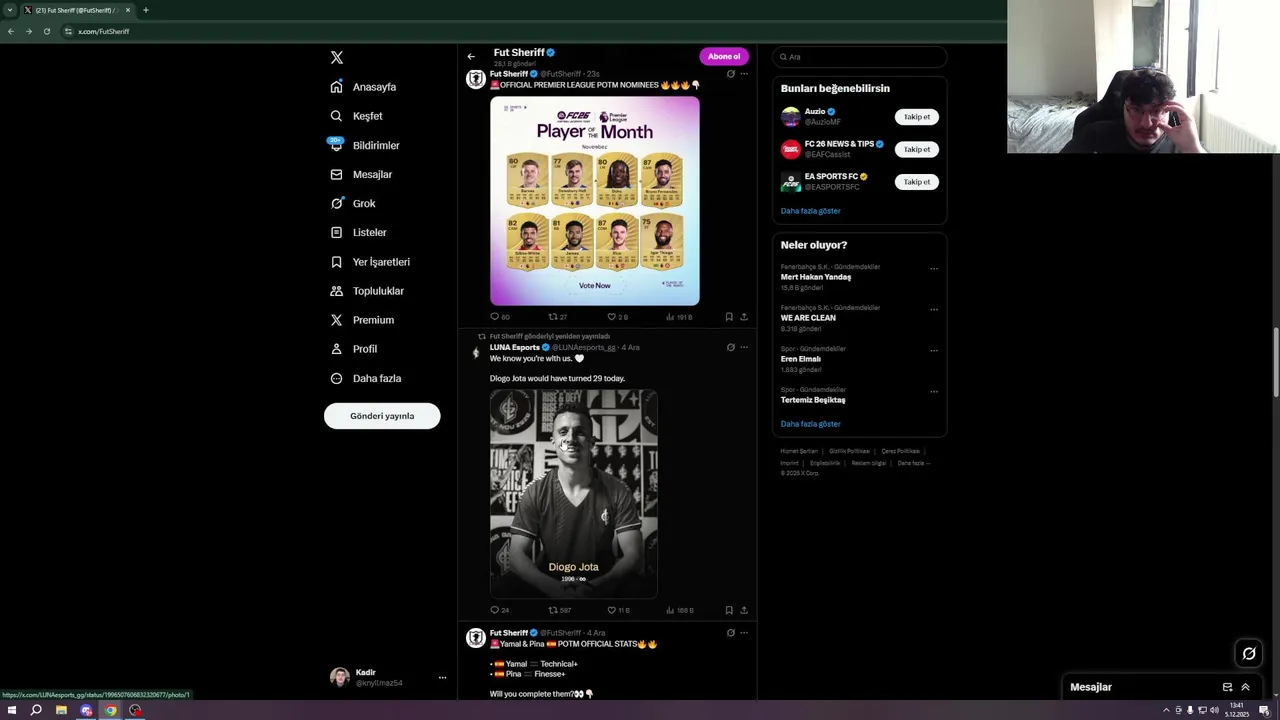Repost the POTM nominees post
The height and width of the screenshot is (720, 1280).
click(557, 317)
